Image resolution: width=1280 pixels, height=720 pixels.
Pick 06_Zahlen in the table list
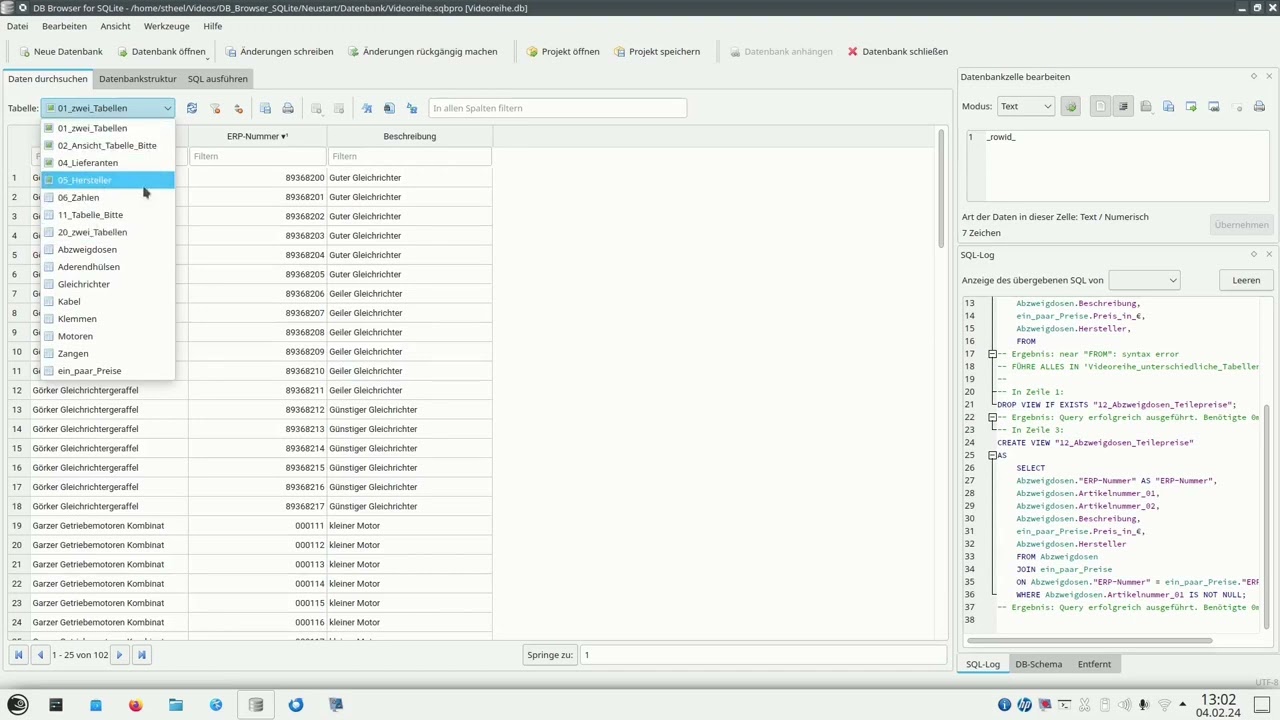(108, 197)
